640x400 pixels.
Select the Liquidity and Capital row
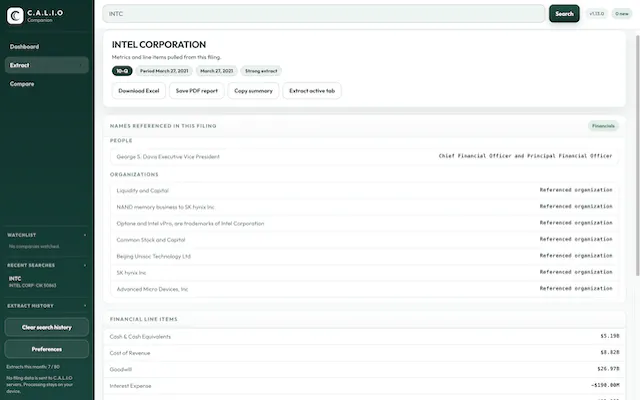click(x=364, y=191)
